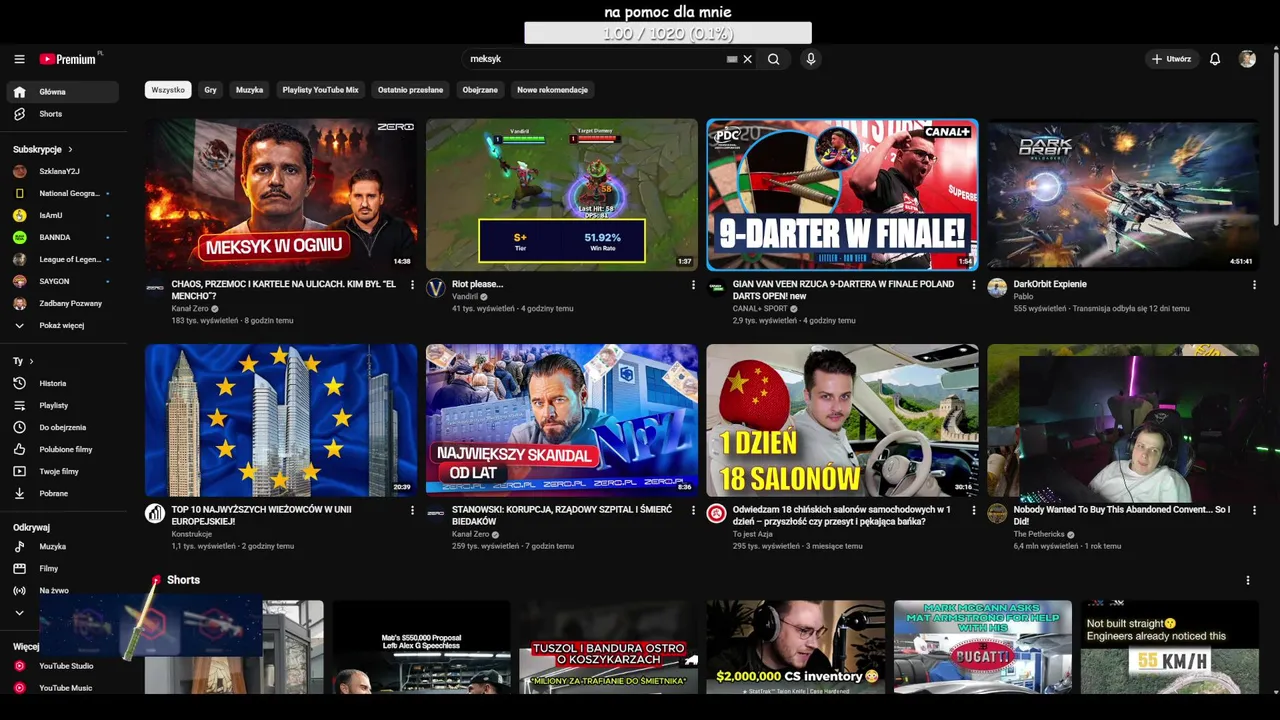
Task: Open National Geographic subscription channel
Action: click(x=62, y=193)
